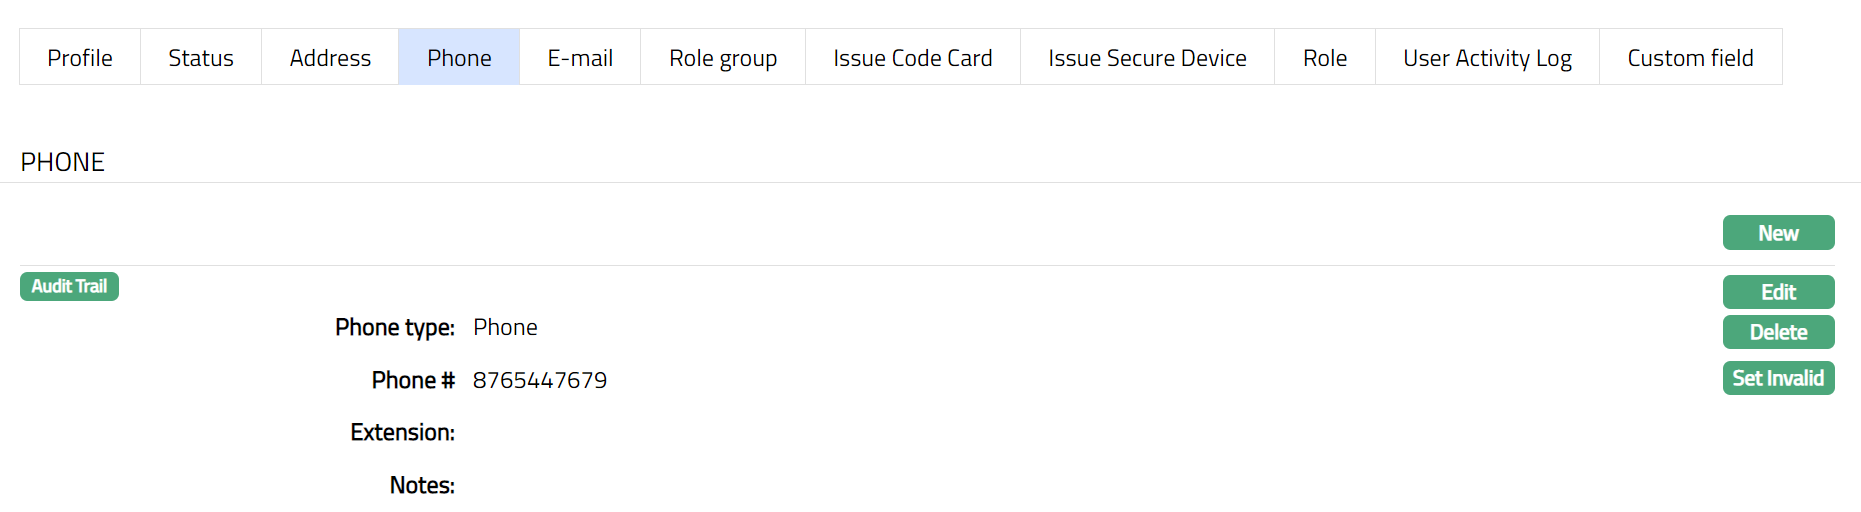Open the E-mail tab
The width and height of the screenshot is (1861, 512).
click(580, 58)
